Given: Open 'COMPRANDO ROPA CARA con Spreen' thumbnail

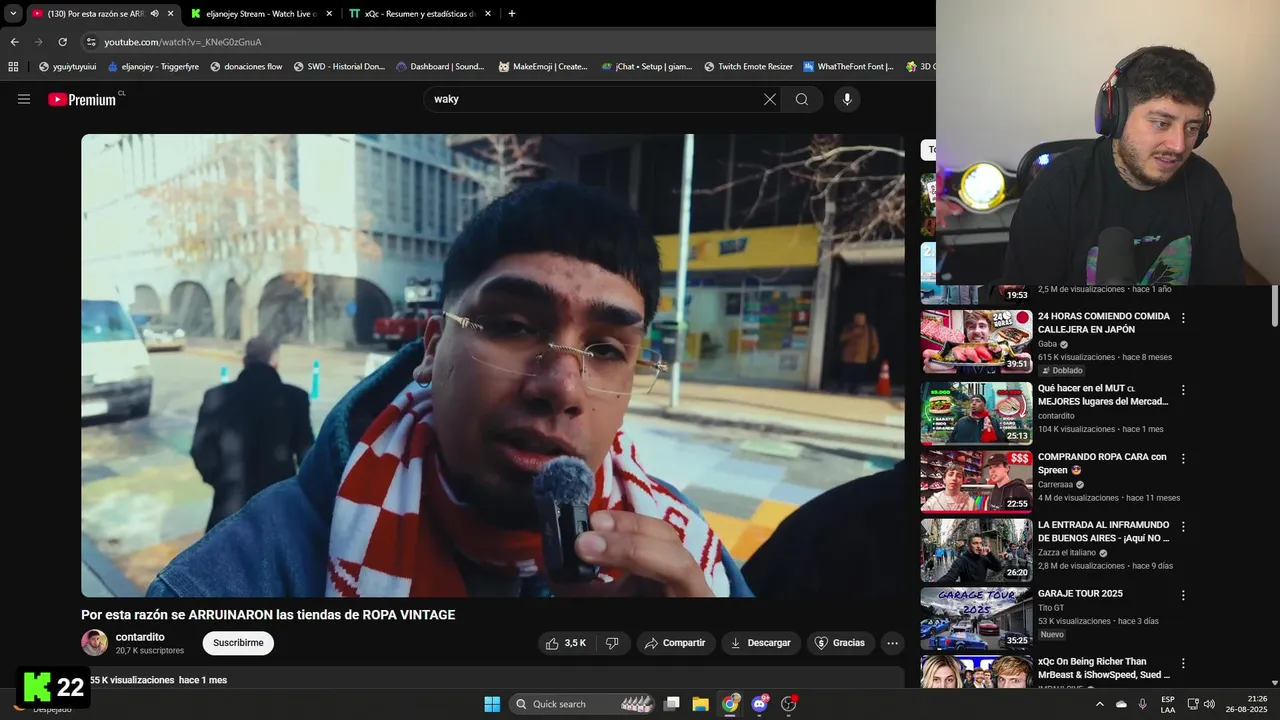Looking at the screenshot, I should pyautogui.click(x=976, y=481).
